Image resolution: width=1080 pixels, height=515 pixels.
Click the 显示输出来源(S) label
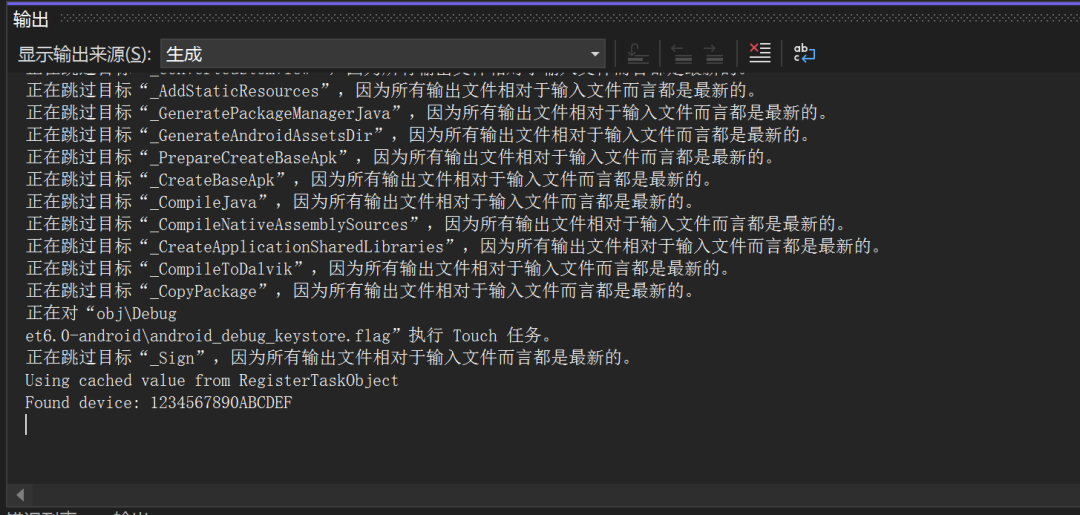(85, 54)
